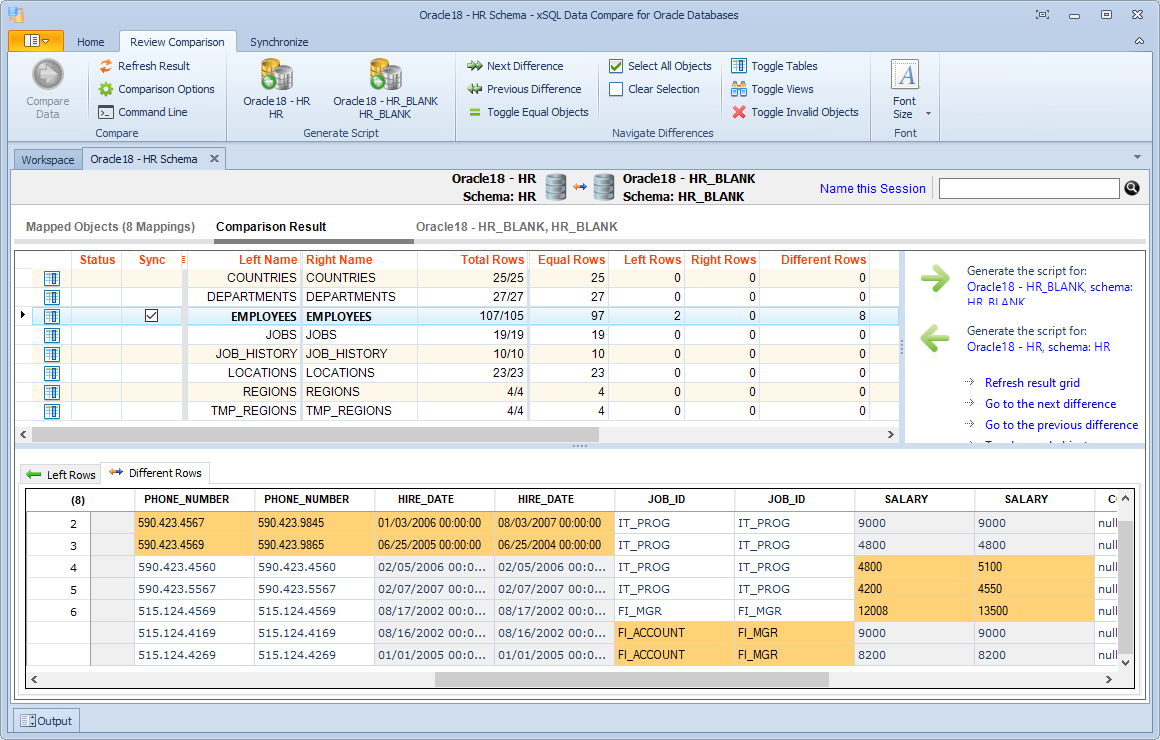Viewport: 1160px width, 740px height.
Task: Click the Name this Session link
Action: pos(872,188)
